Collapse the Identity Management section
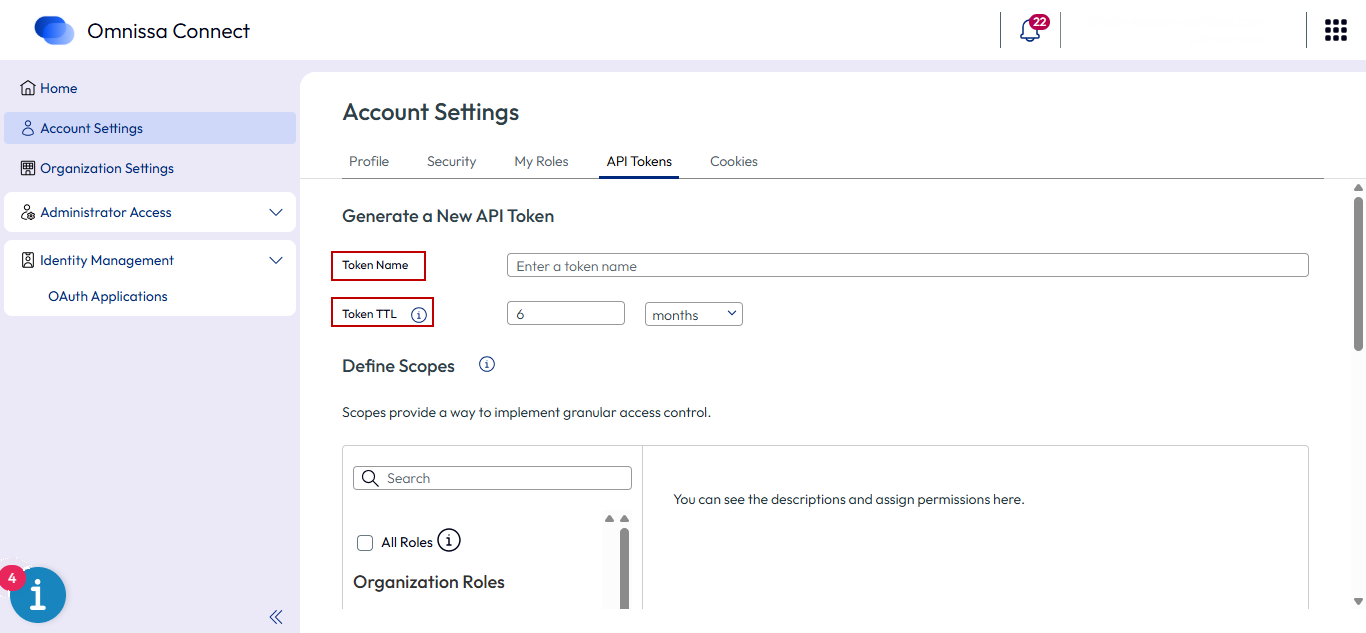Image resolution: width=1366 pixels, height=633 pixels. click(276, 261)
